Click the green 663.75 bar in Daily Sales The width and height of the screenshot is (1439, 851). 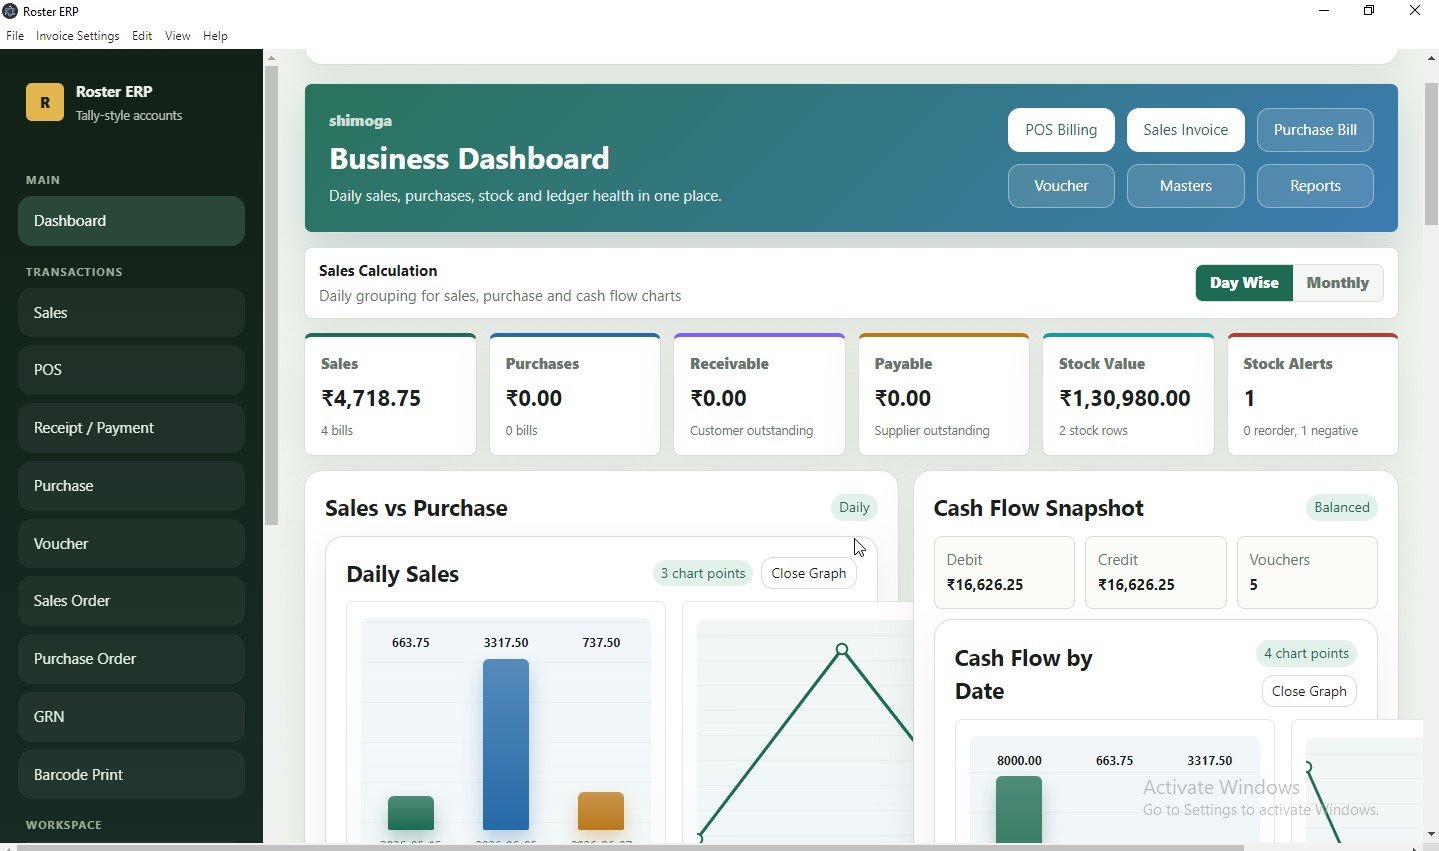pos(411,813)
